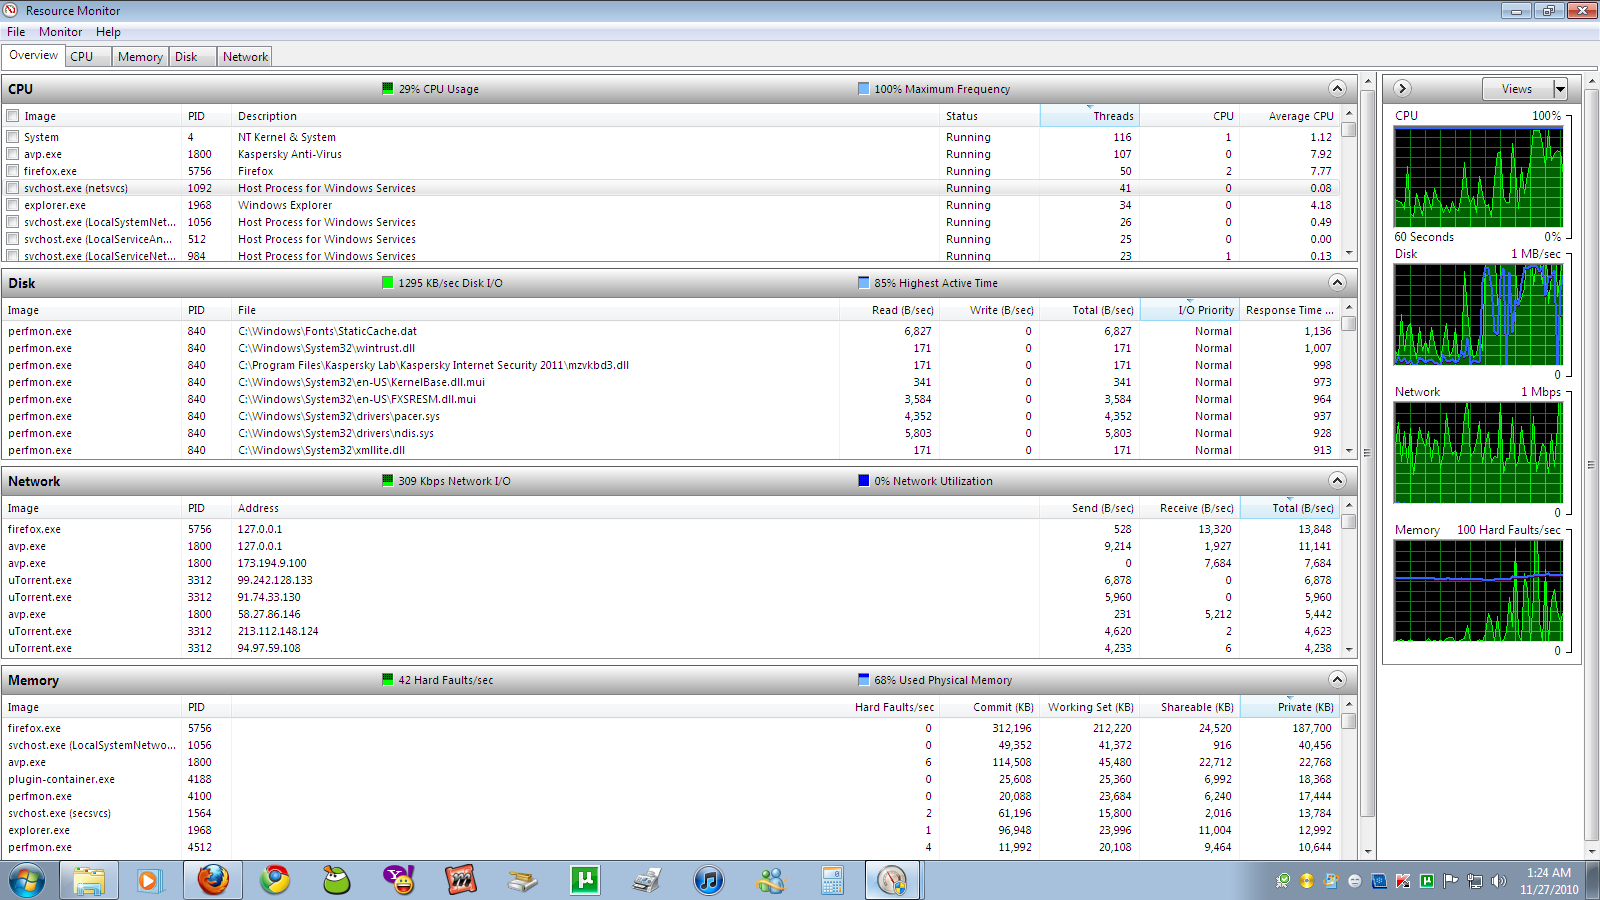This screenshot has height=900, width=1600.
Task: Click the Windows Start orb
Action: [27, 881]
